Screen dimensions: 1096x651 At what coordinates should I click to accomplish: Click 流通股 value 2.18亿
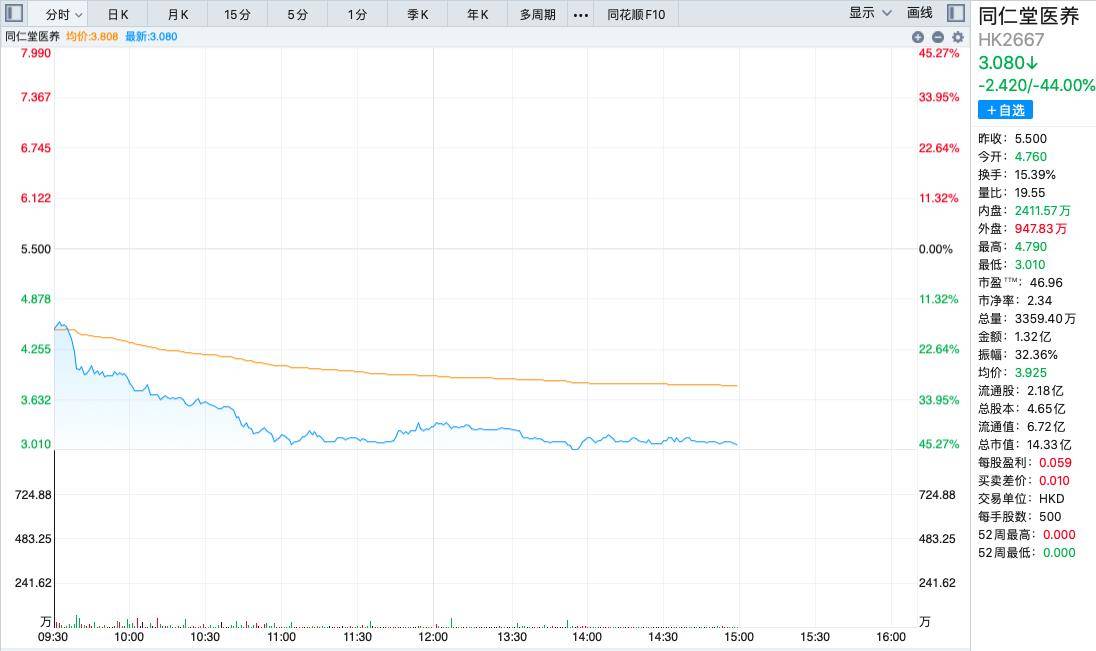(x=1045, y=391)
